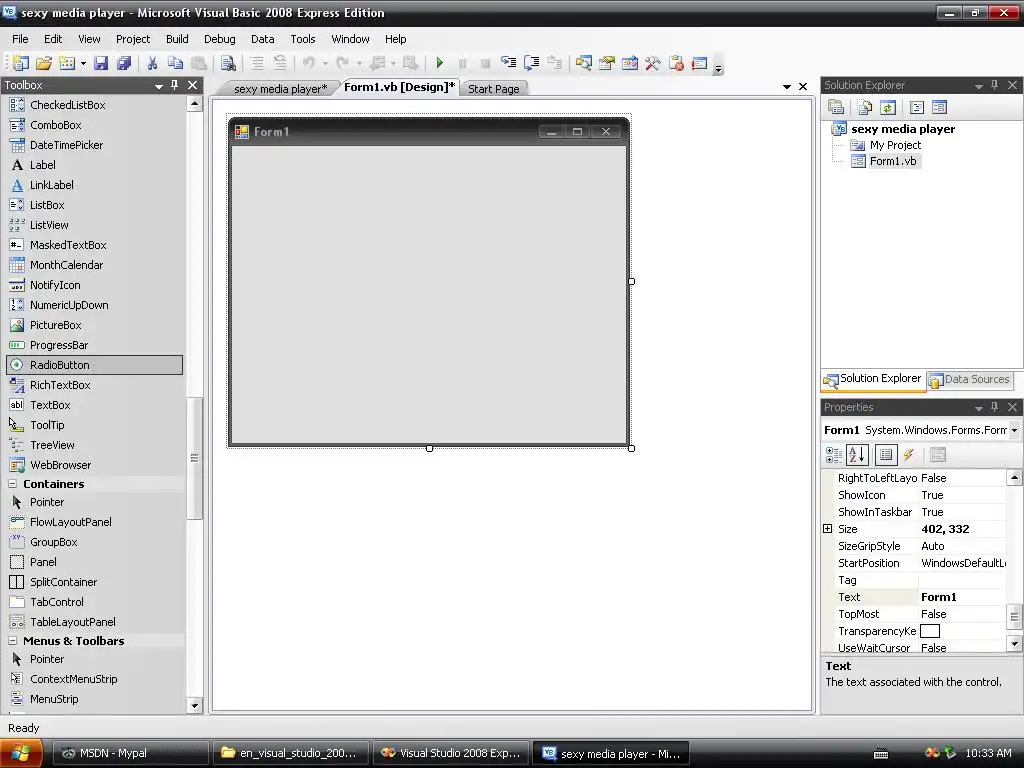Select PictureBox in the Toolbox
The height and width of the screenshot is (768, 1024).
point(95,325)
